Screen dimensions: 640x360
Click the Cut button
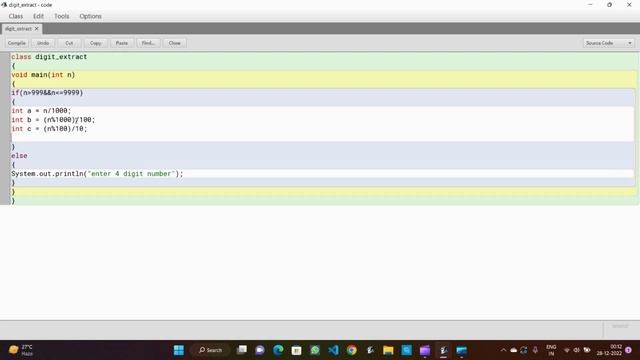click(69, 43)
